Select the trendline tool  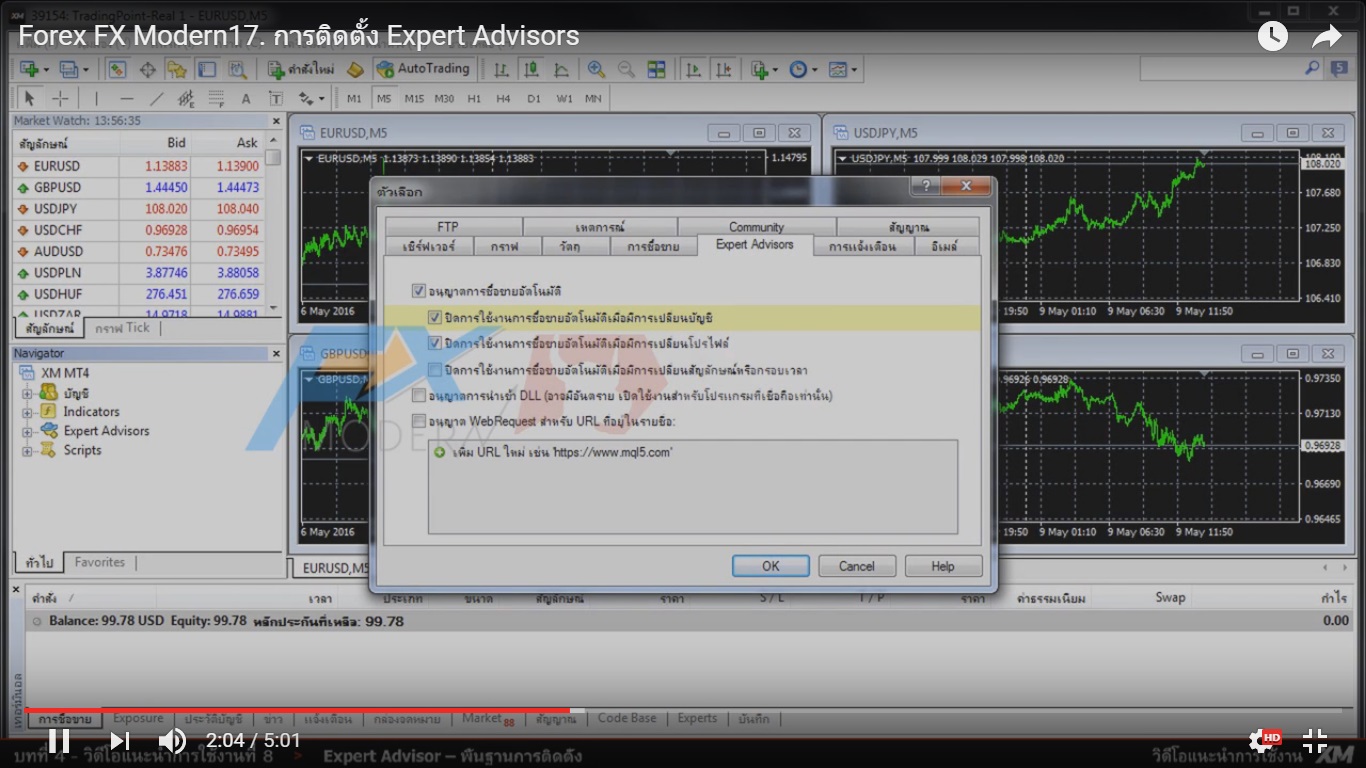[156, 98]
